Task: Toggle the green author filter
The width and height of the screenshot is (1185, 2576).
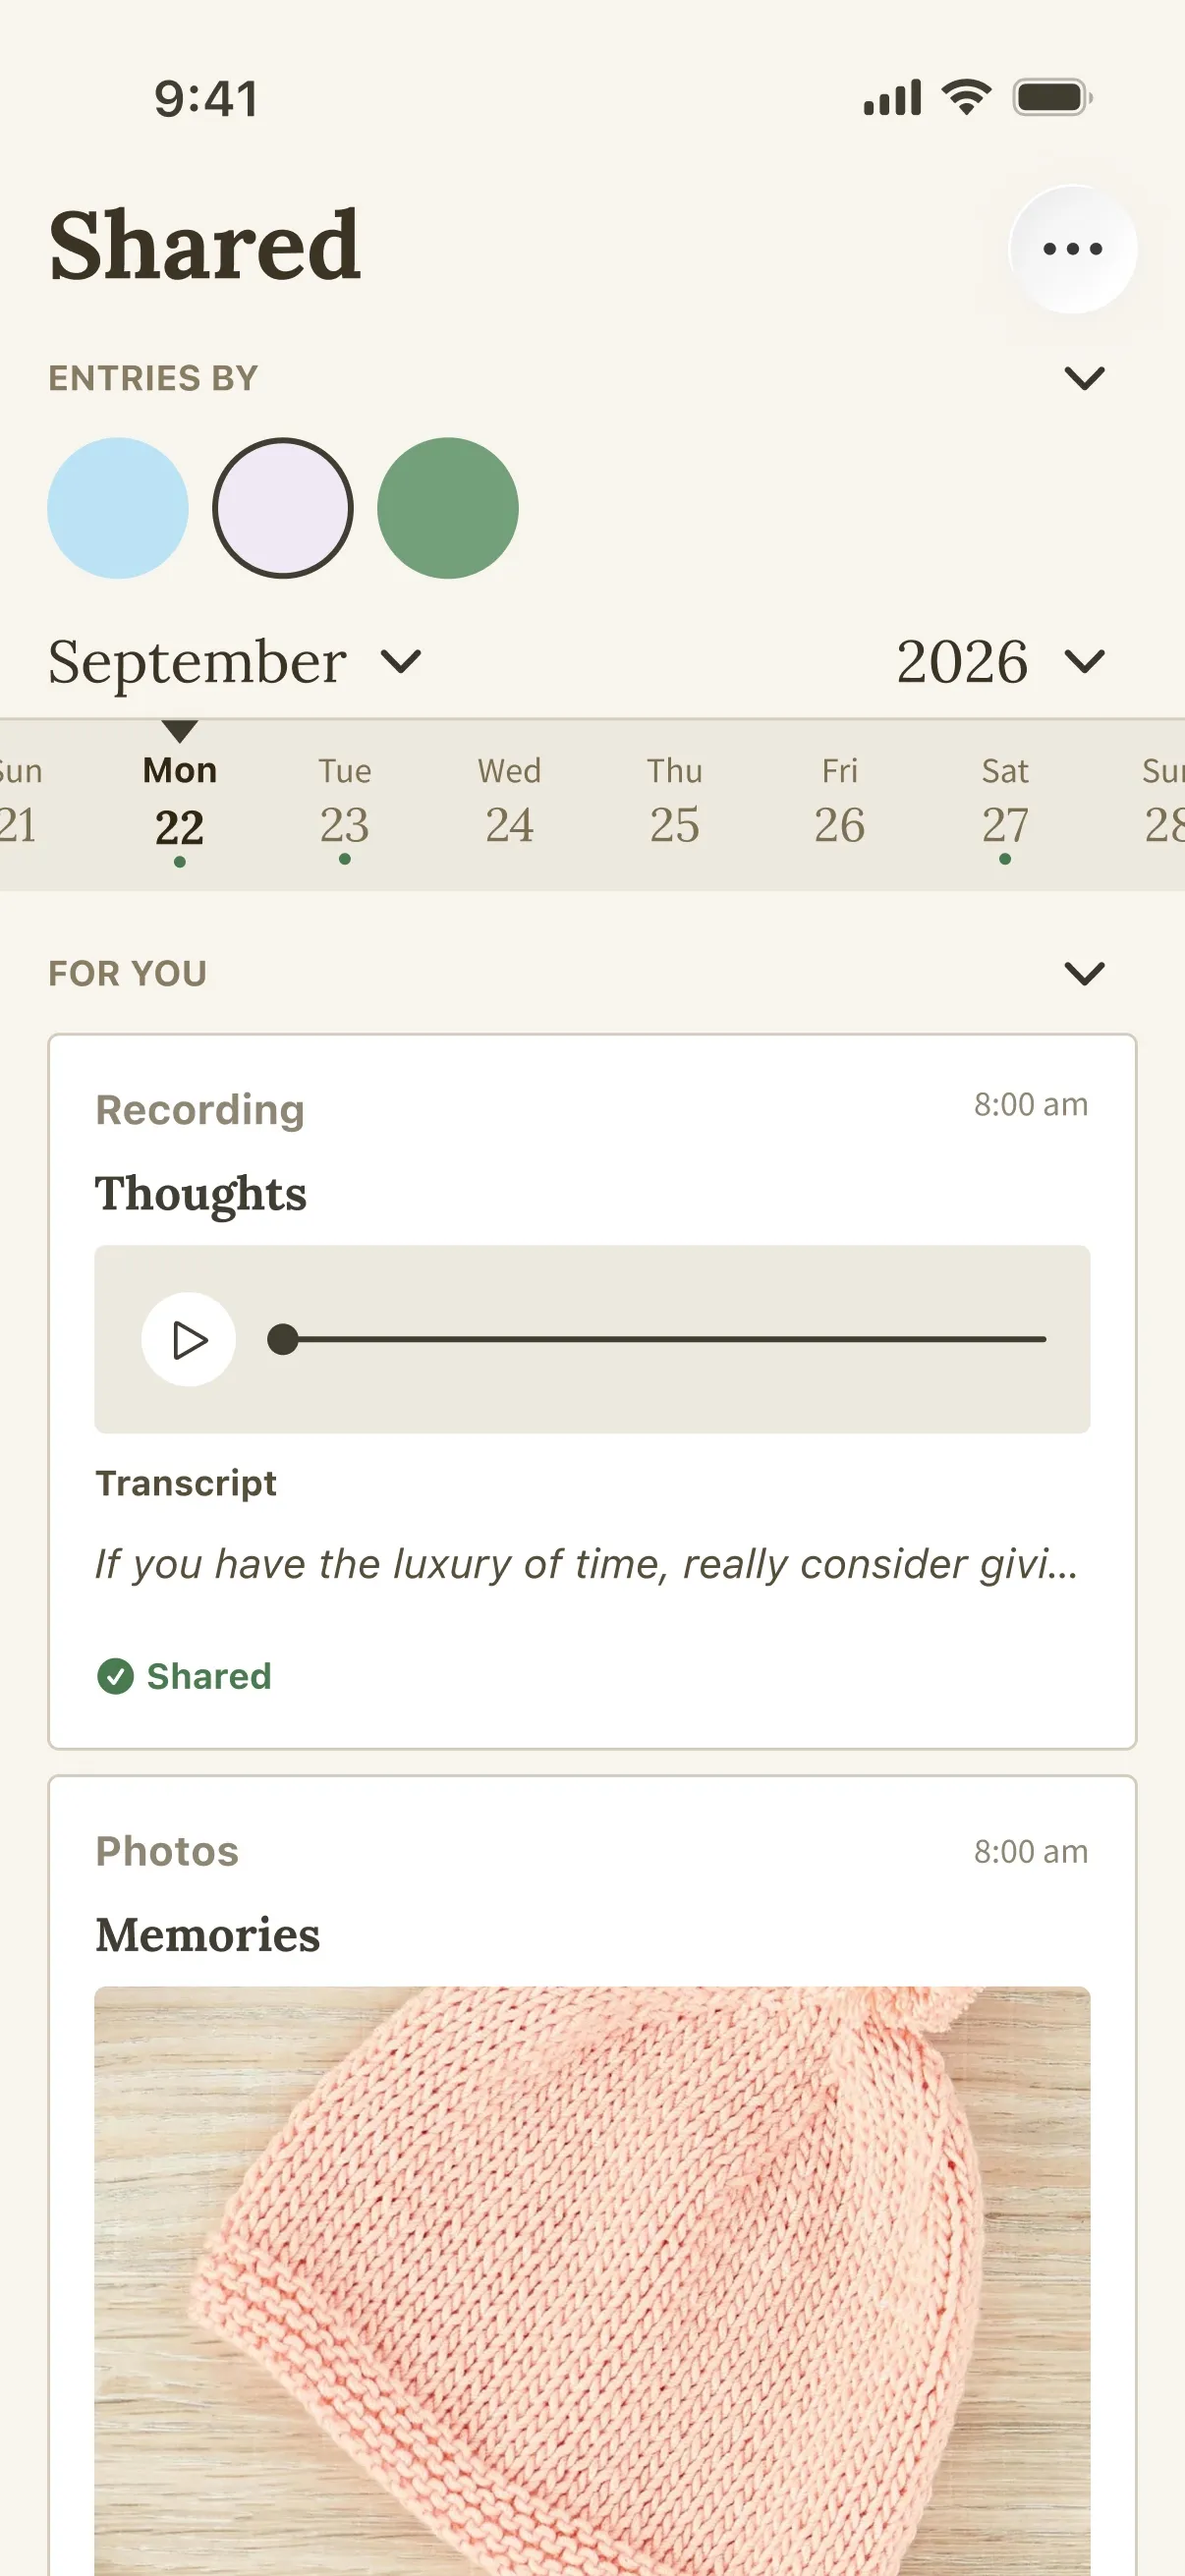Action: [447, 508]
